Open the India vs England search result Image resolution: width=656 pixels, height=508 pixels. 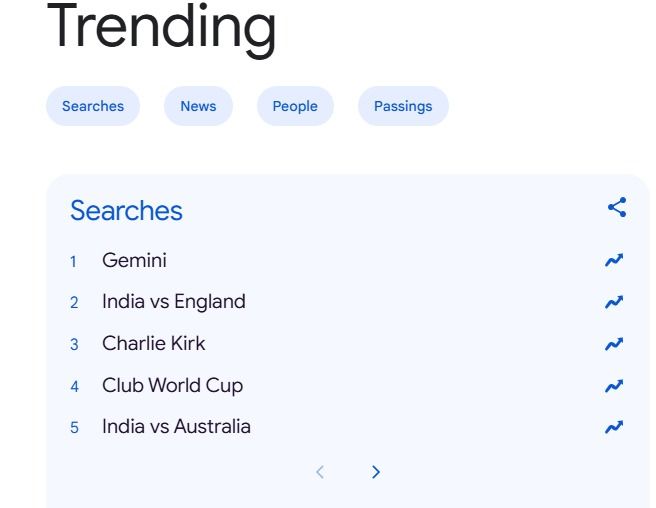click(173, 302)
